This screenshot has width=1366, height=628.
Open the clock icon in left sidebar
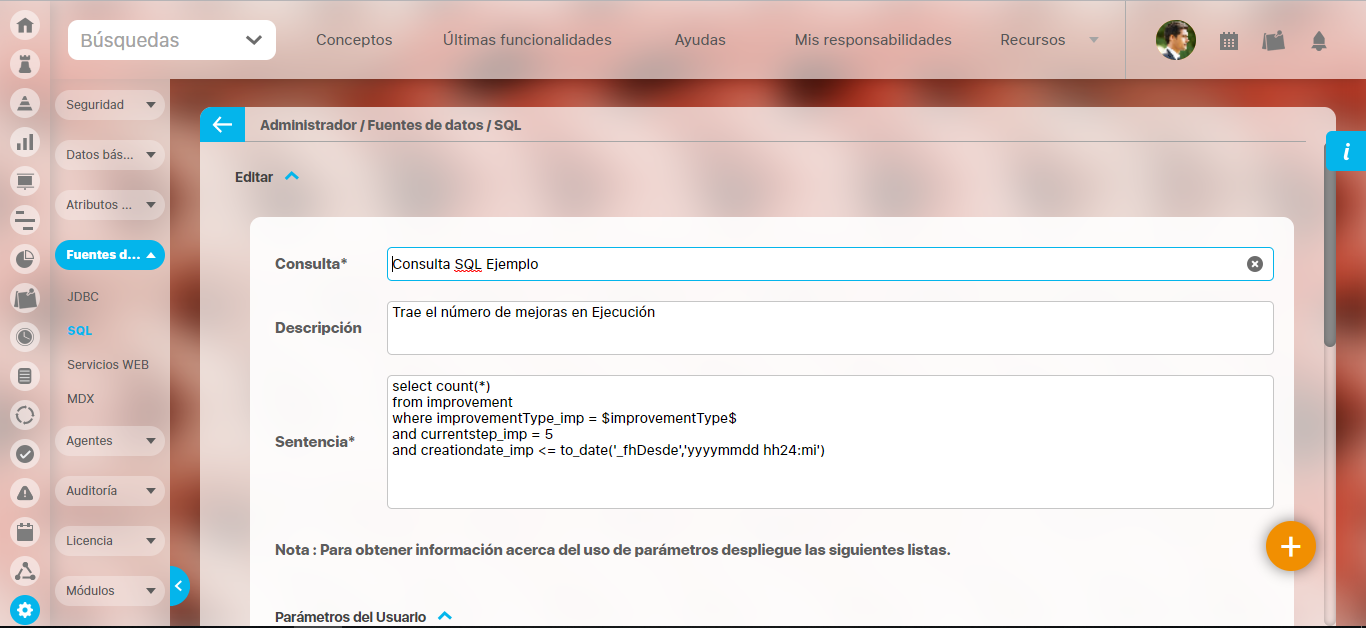[25, 337]
